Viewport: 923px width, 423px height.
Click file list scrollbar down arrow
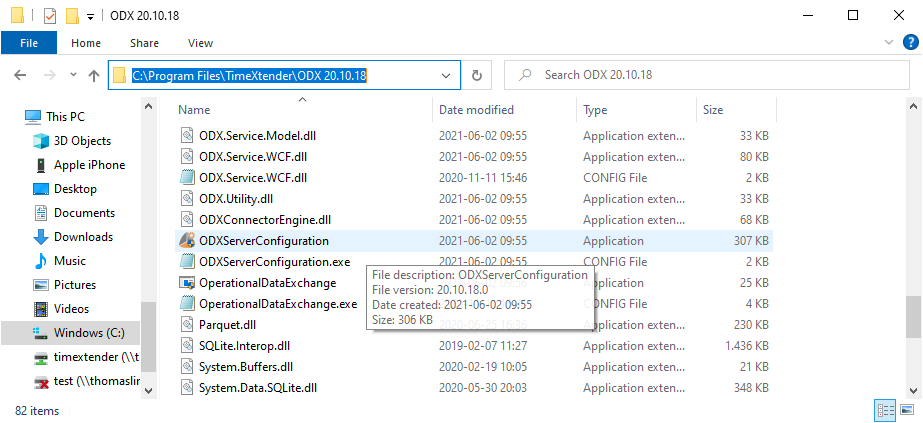click(912, 390)
